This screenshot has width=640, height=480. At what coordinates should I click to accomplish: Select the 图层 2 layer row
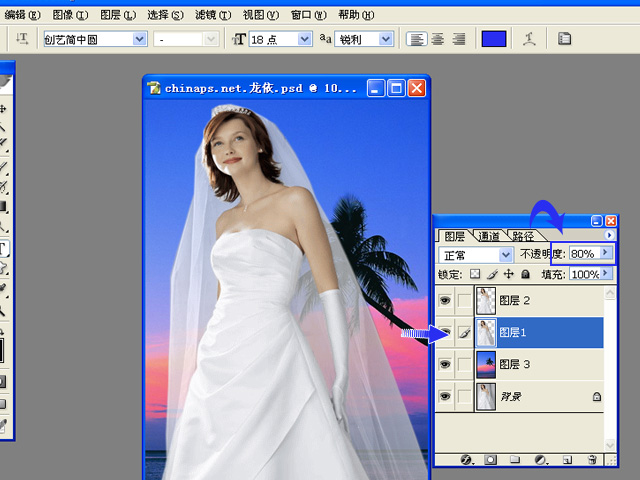(x=519, y=301)
